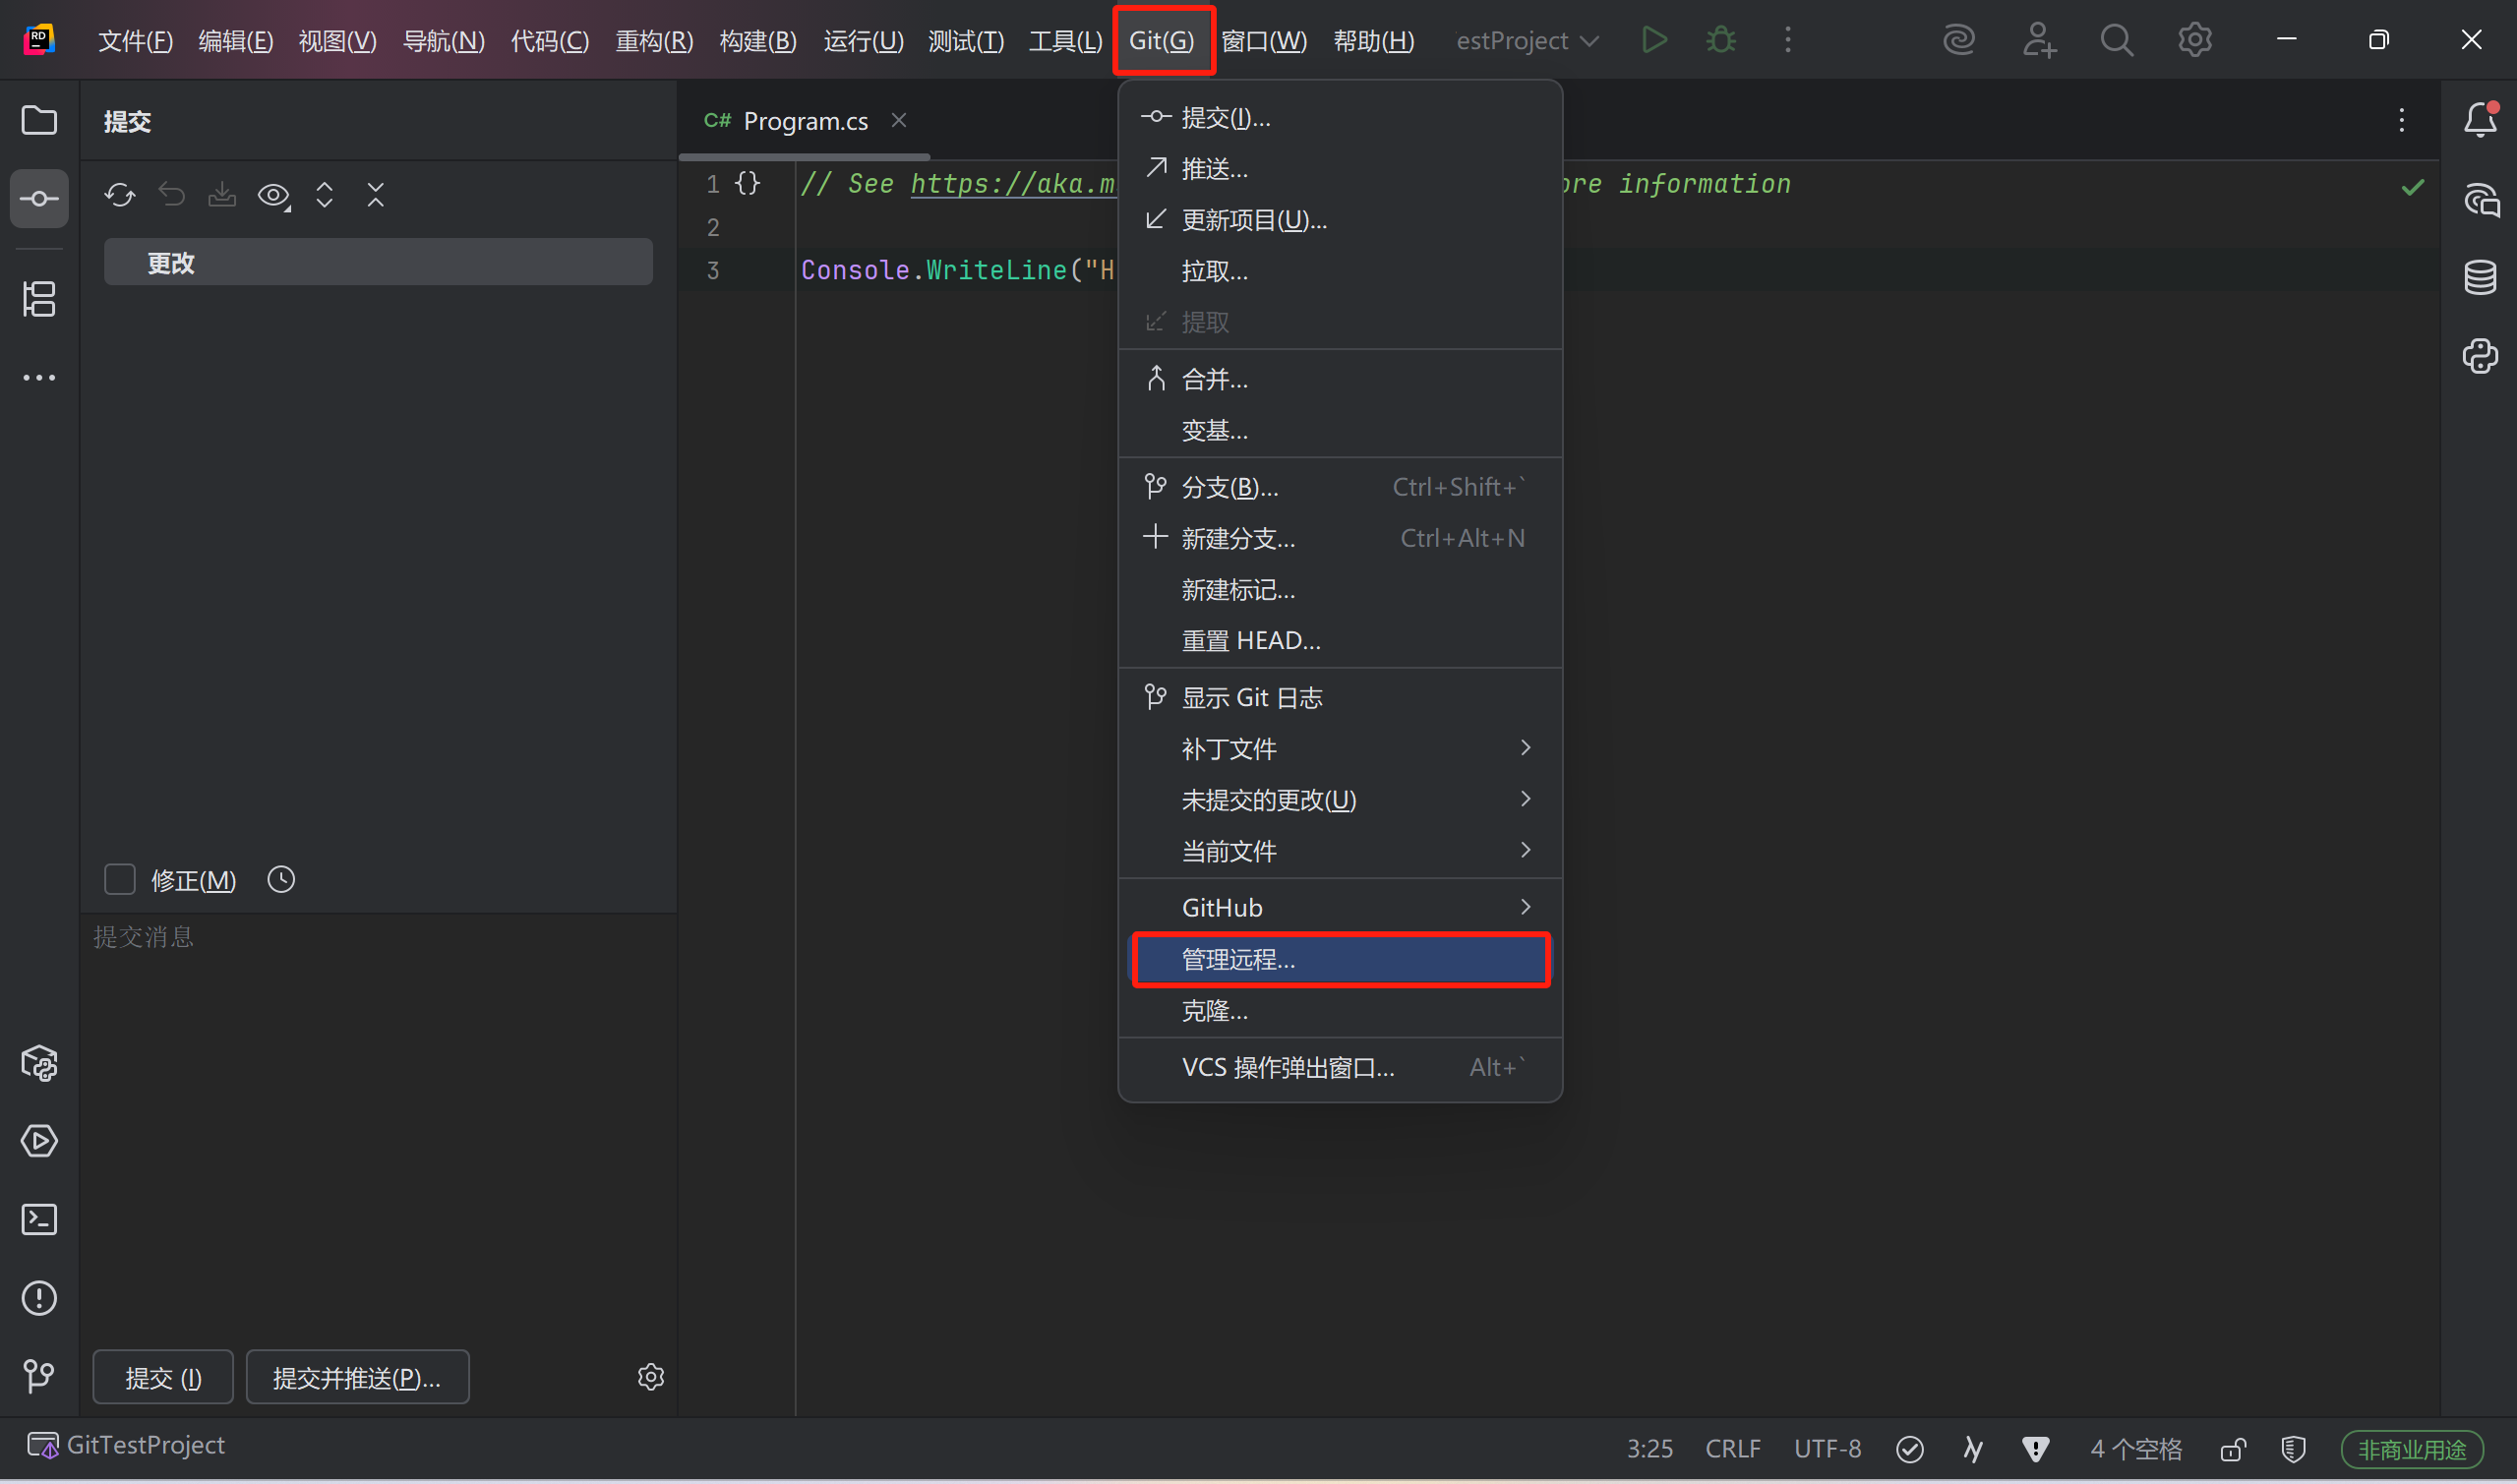Click the 提交 (I) commit button
Image resolution: width=2517 pixels, height=1484 pixels.
tap(163, 1378)
